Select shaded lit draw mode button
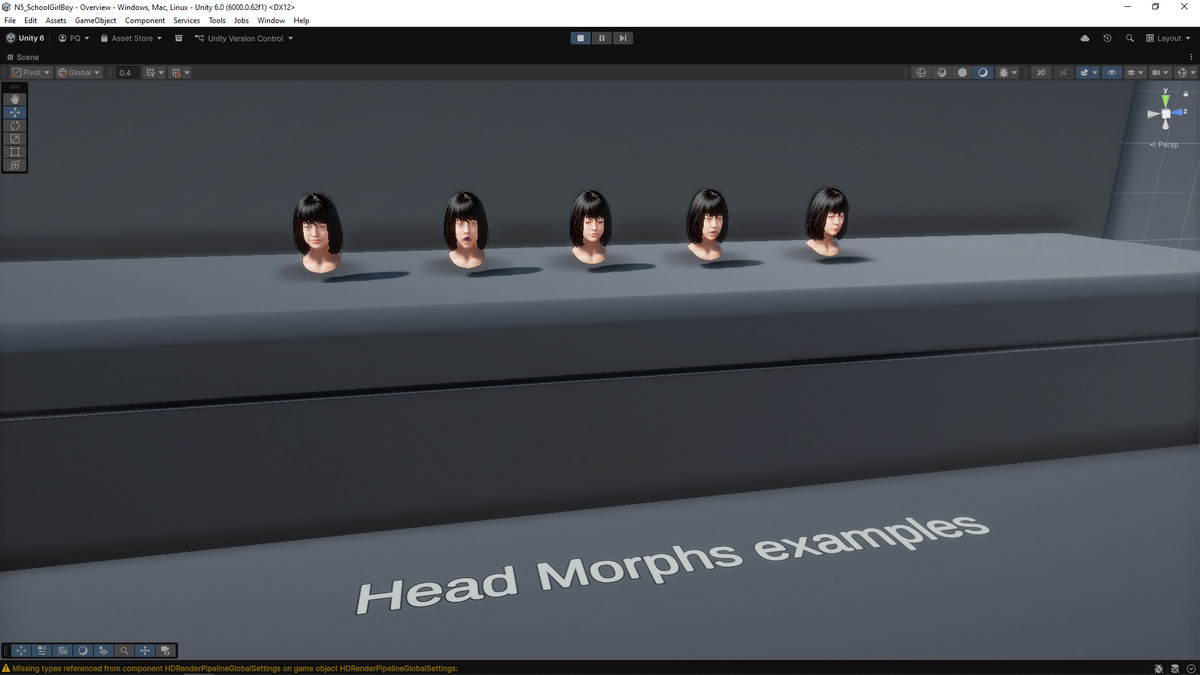Image resolution: width=1200 pixels, height=675 pixels. point(983,72)
